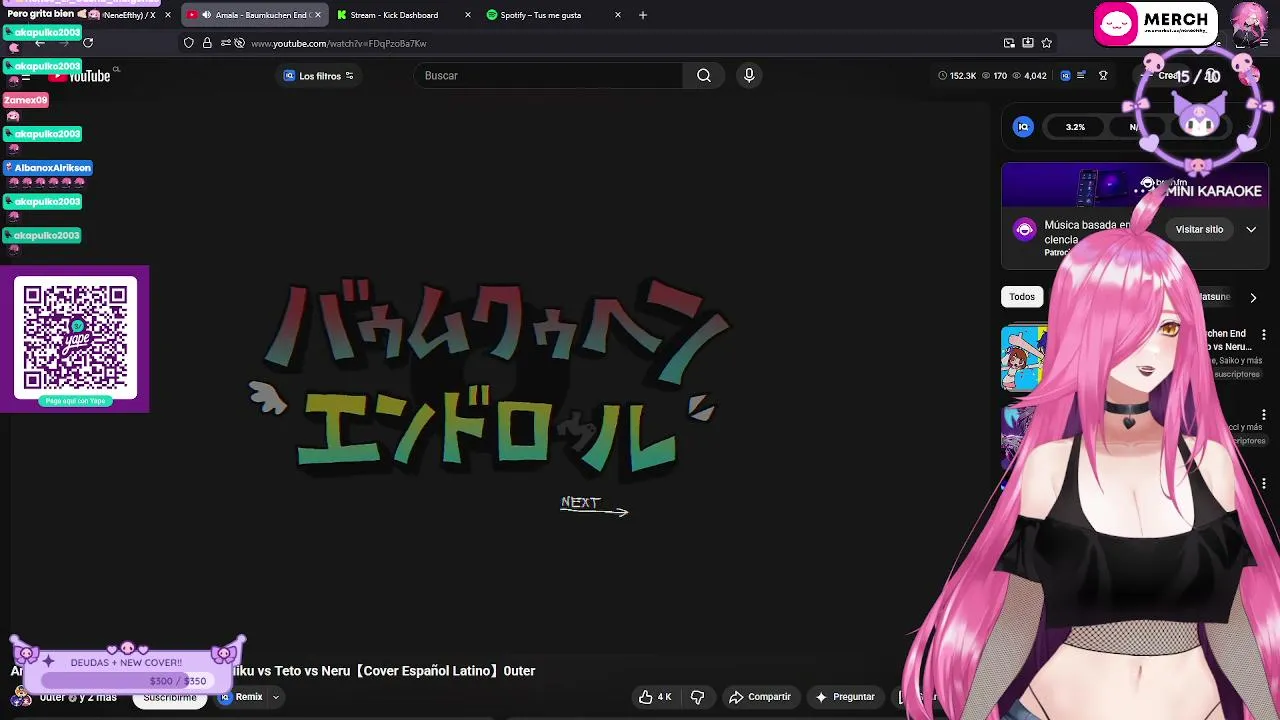Dislike the video with thumbs down

[x=698, y=697]
